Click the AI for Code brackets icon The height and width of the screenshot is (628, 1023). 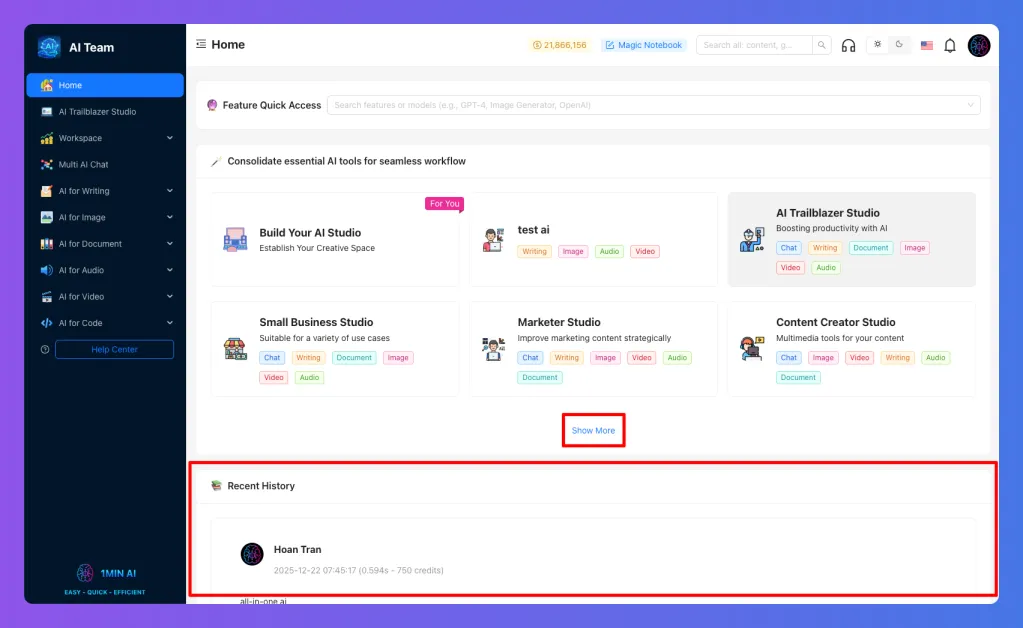click(x=46, y=323)
